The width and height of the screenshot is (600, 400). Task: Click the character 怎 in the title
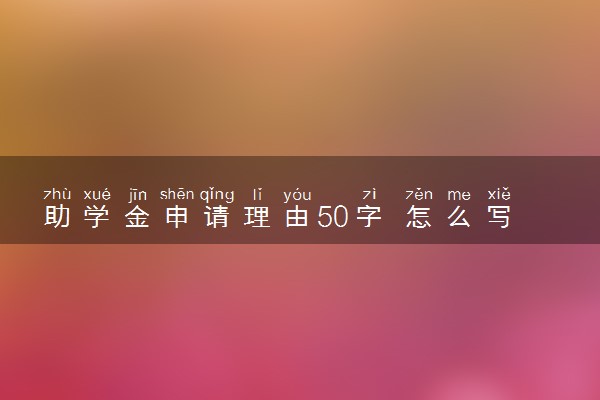tap(419, 216)
